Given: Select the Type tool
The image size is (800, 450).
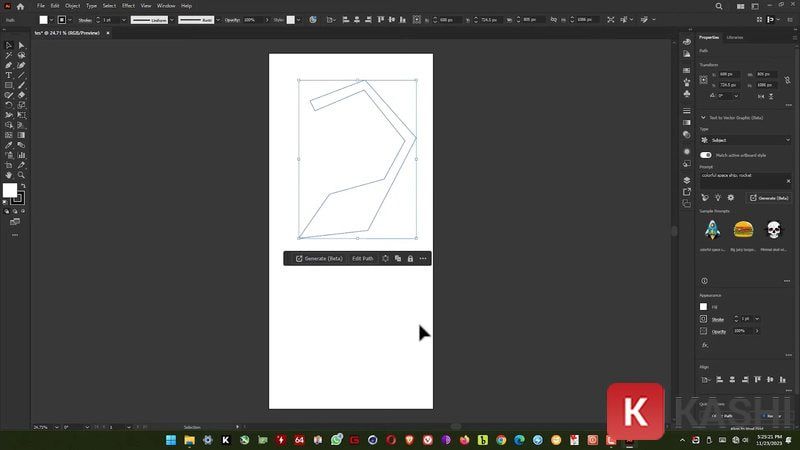Looking at the screenshot, I should pos(9,75).
